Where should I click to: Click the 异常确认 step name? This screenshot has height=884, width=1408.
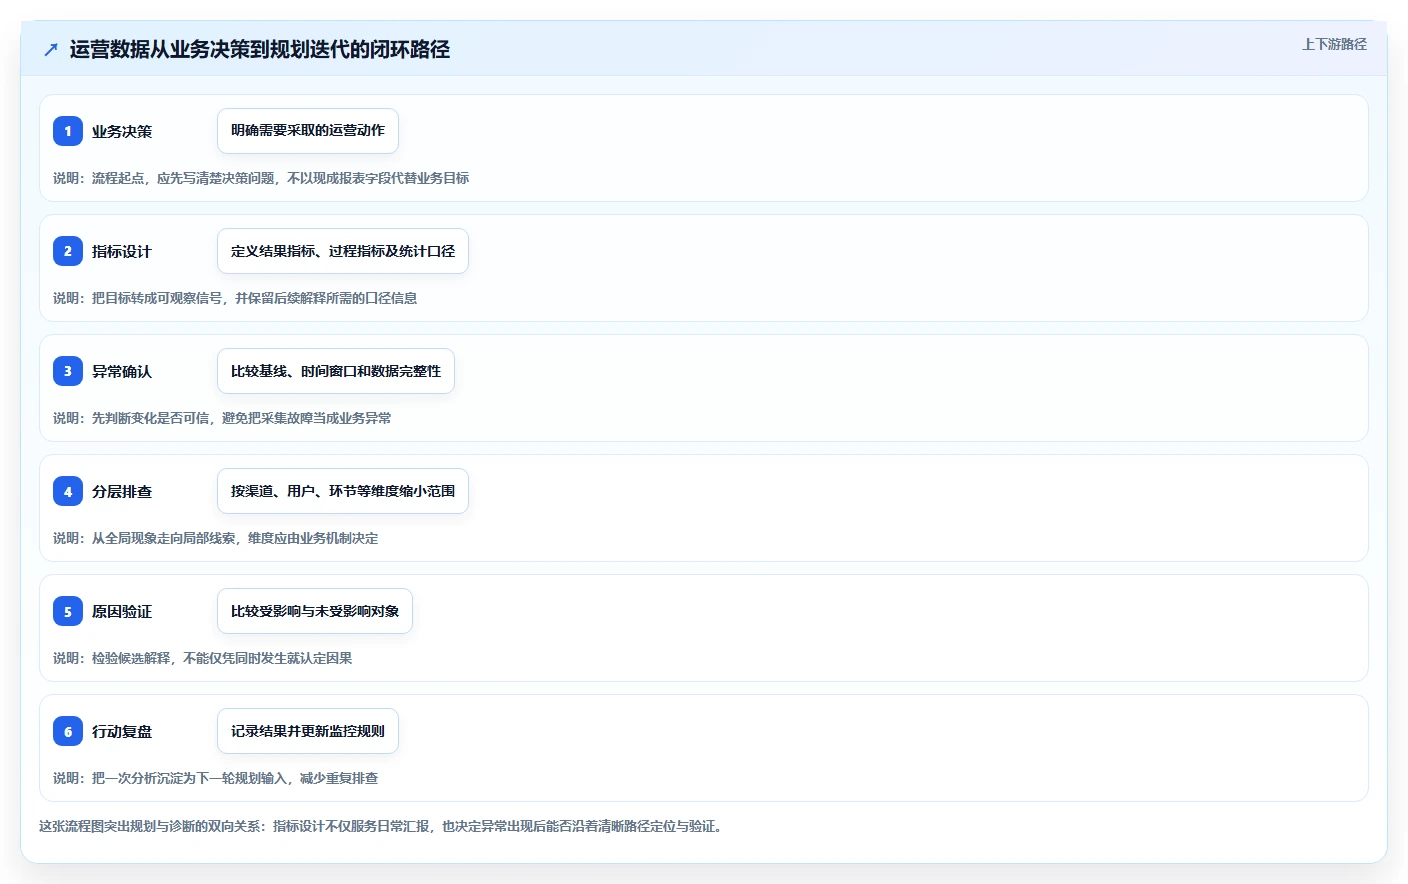(122, 371)
